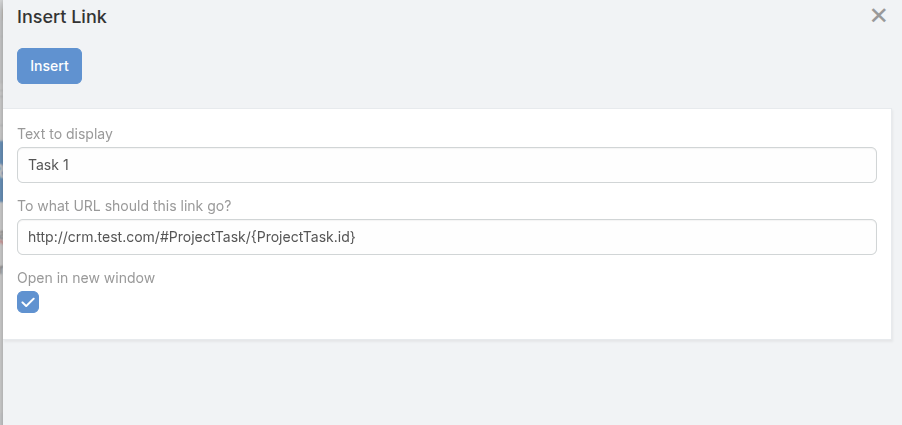Screen dimensions: 902x425
Task: Focus the link URL input field
Action: pos(447,237)
